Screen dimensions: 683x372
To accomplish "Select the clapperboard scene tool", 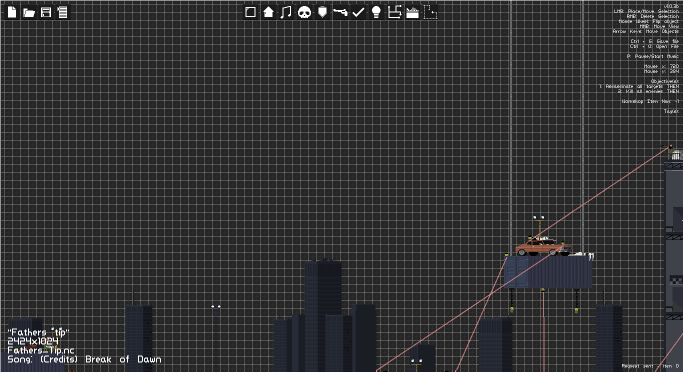I will [413, 13].
